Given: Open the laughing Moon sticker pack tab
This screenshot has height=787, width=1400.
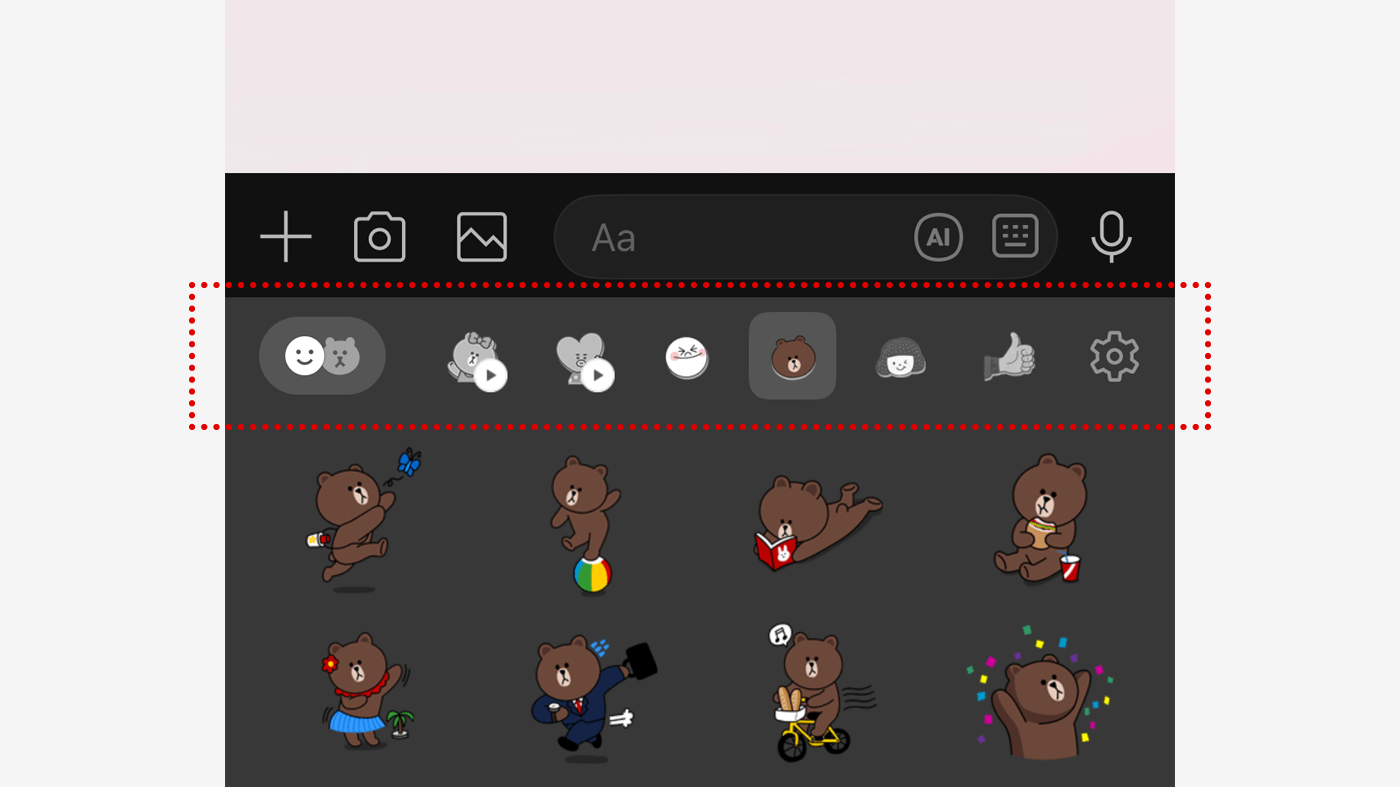Looking at the screenshot, I should pos(687,358).
